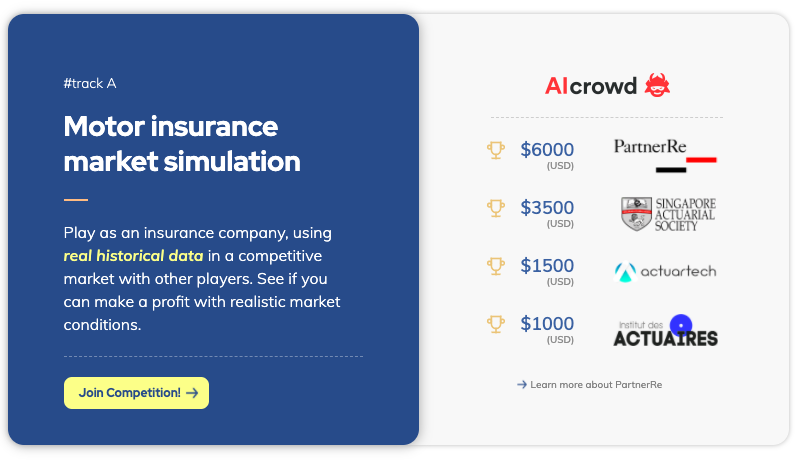Follow the Learn more about PartnerRe link
Image resolution: width=802 pixels, height=460 pixels.
click(595, 384)
